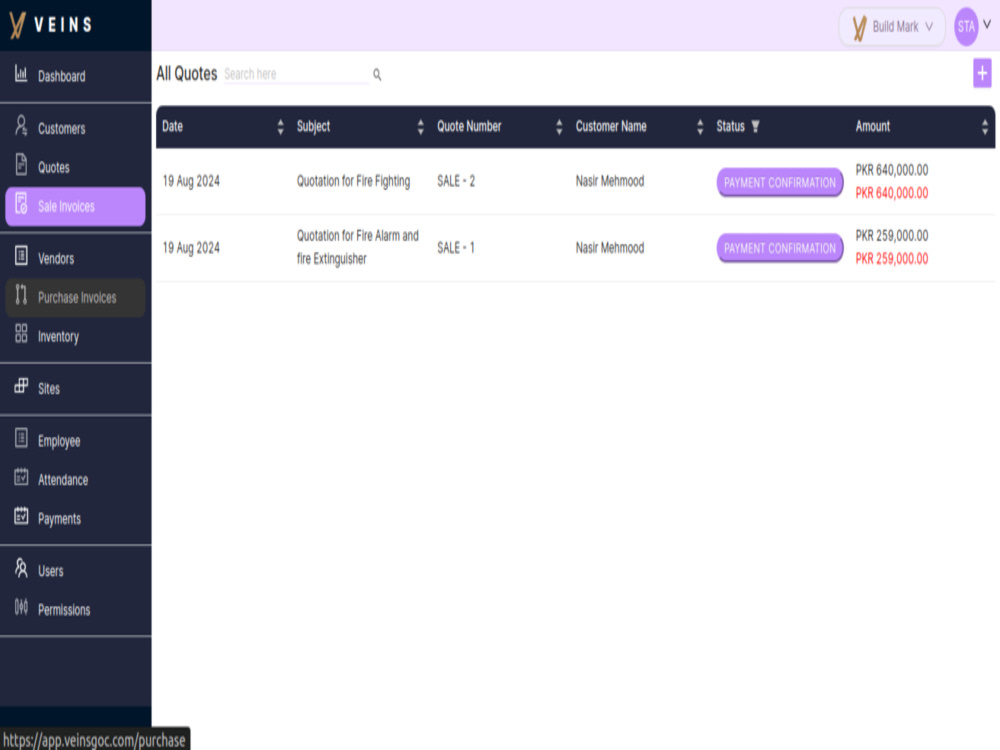The height and width of the screenshot is (750, 1000).
Task: Click red amount PKR 259,000.00
Action: click(x=892, y=259)
